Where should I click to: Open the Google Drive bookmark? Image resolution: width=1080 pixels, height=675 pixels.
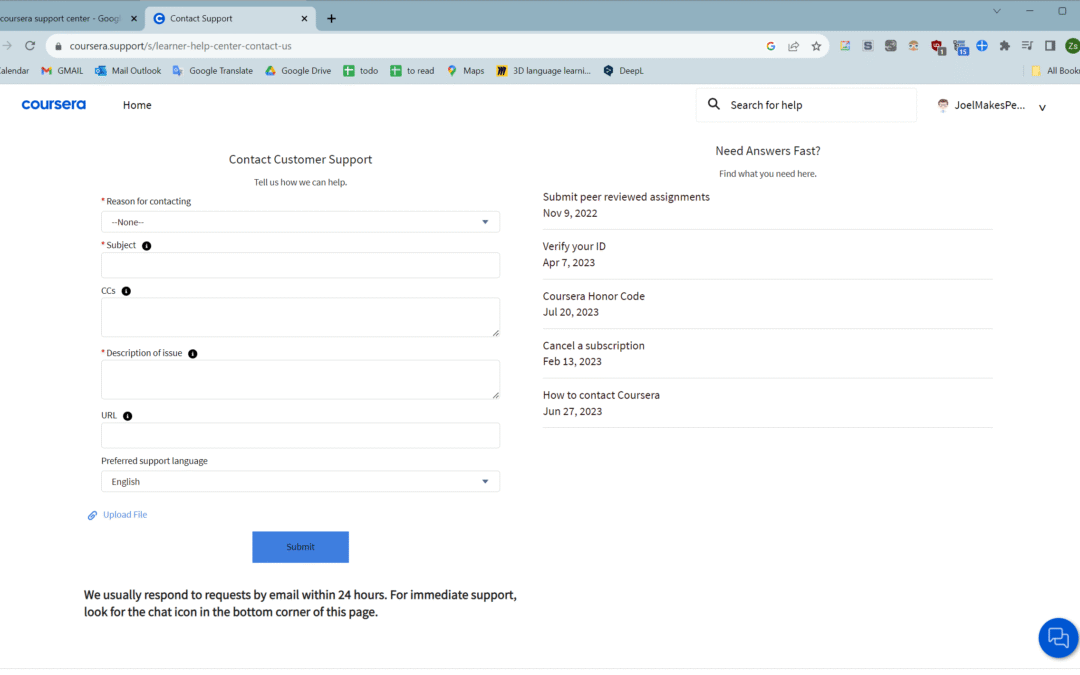click(x=298, y=71)
